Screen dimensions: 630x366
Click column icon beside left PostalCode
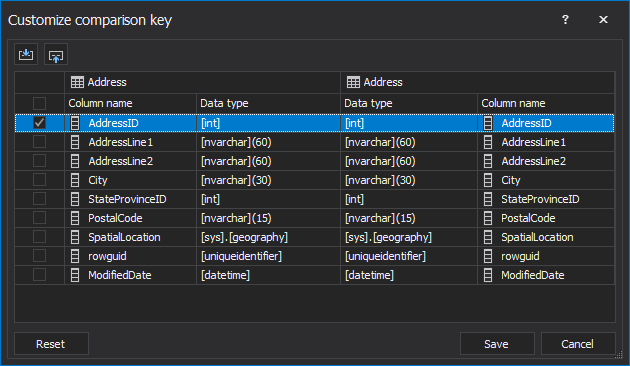coord(75,218)
